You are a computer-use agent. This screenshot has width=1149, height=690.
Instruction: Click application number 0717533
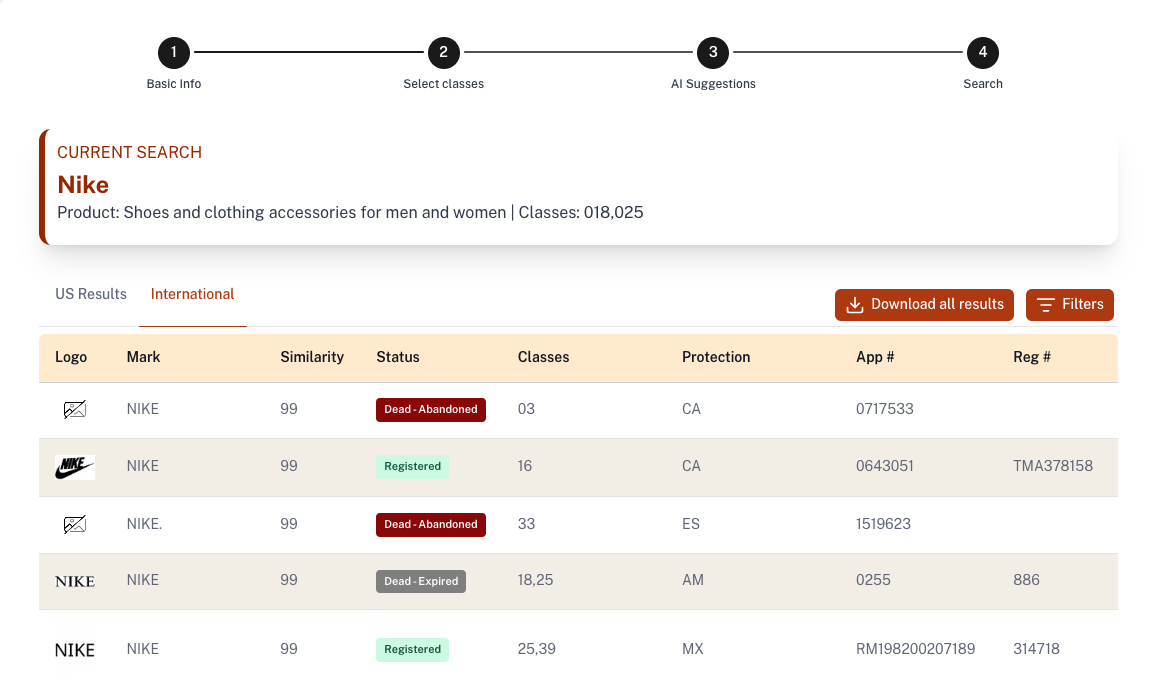884,409
